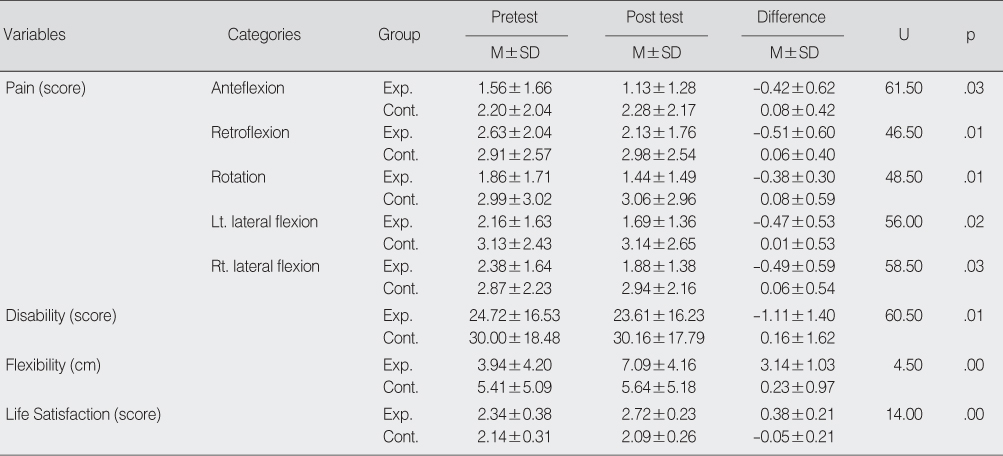Select the Disability (score) row label
This screenshot has height=456, width=1003.
click(x=61, y=316)
